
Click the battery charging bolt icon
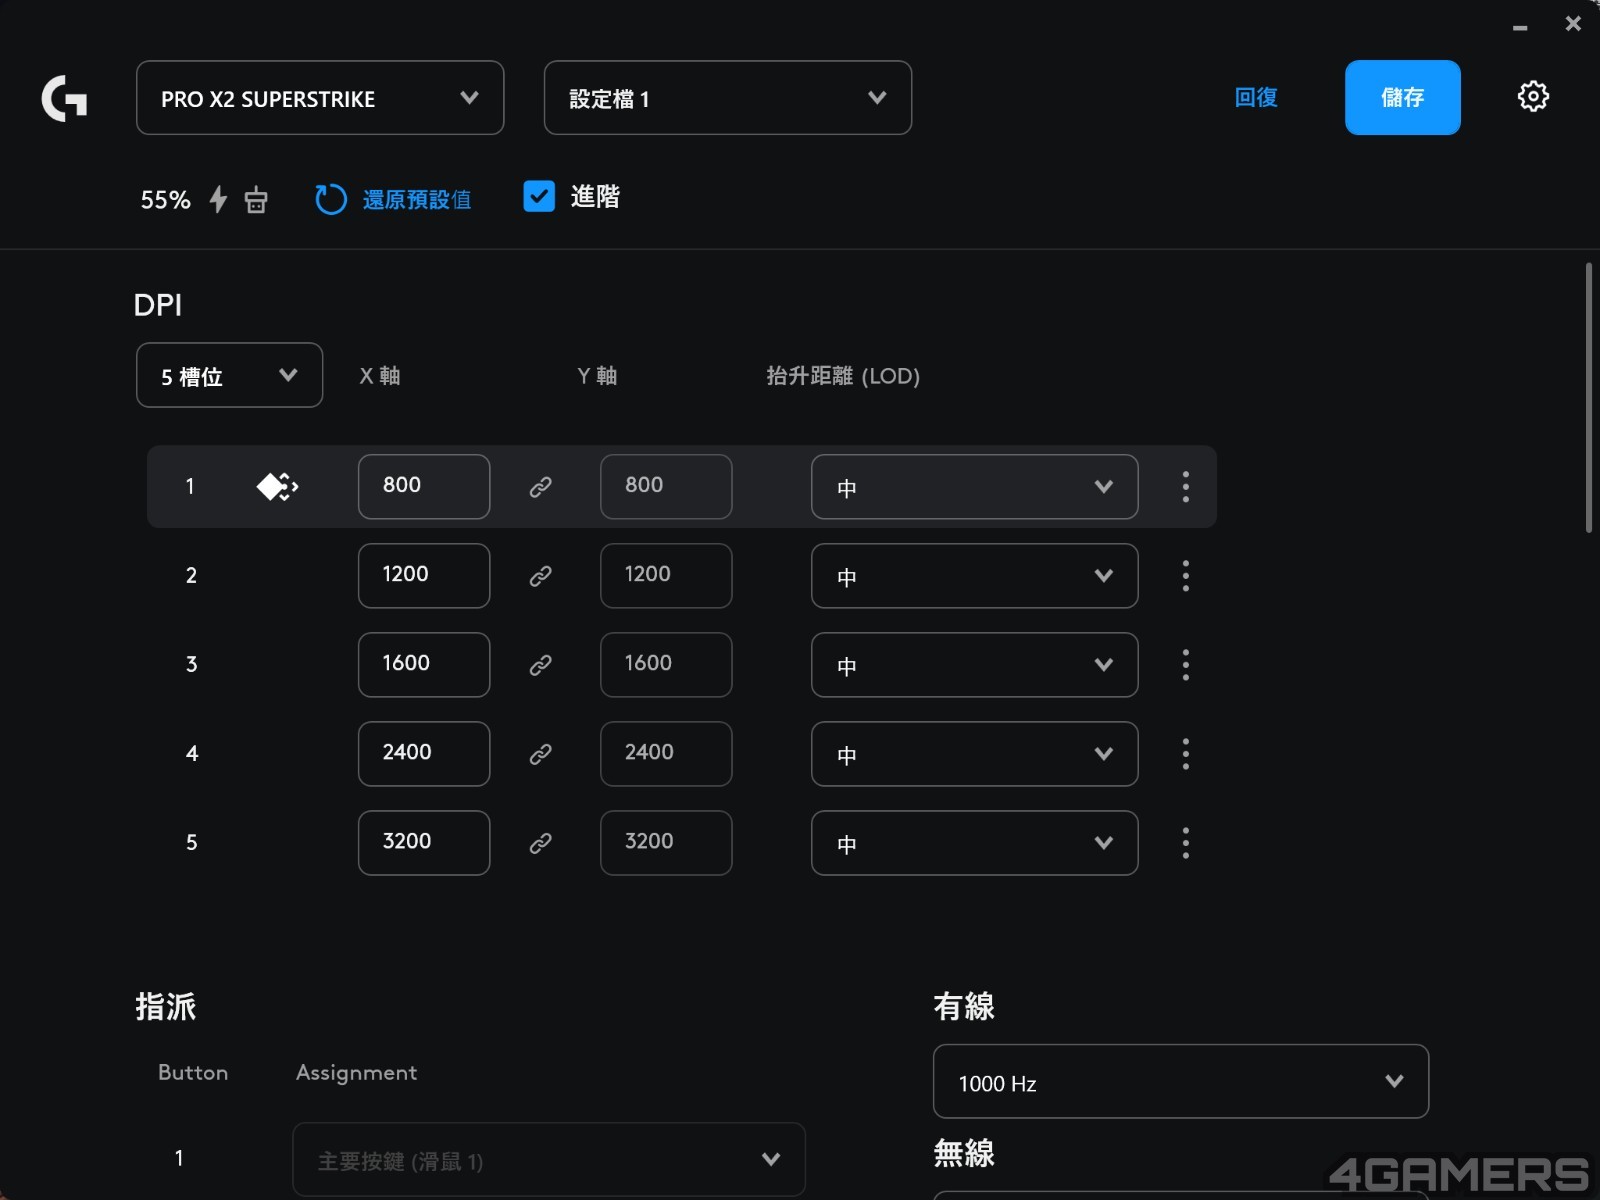[x=218, y=199]
